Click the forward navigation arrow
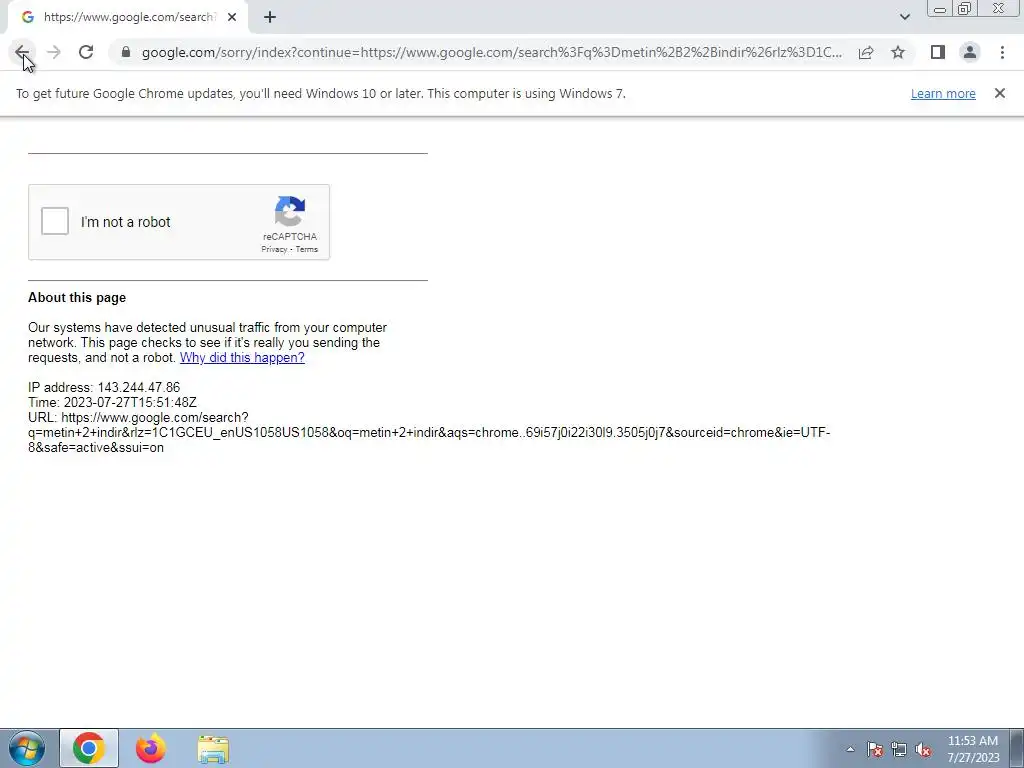This screenshot has width=1024, height=768. tap(54, 52)
